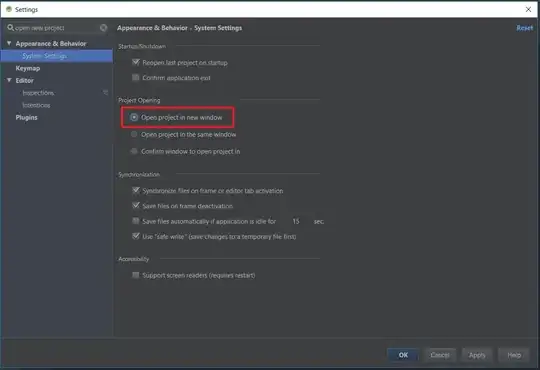Click the Settings window app icon
Image resolution: width=540 pixels, height=370 pixels.
(x=9, y=9)
